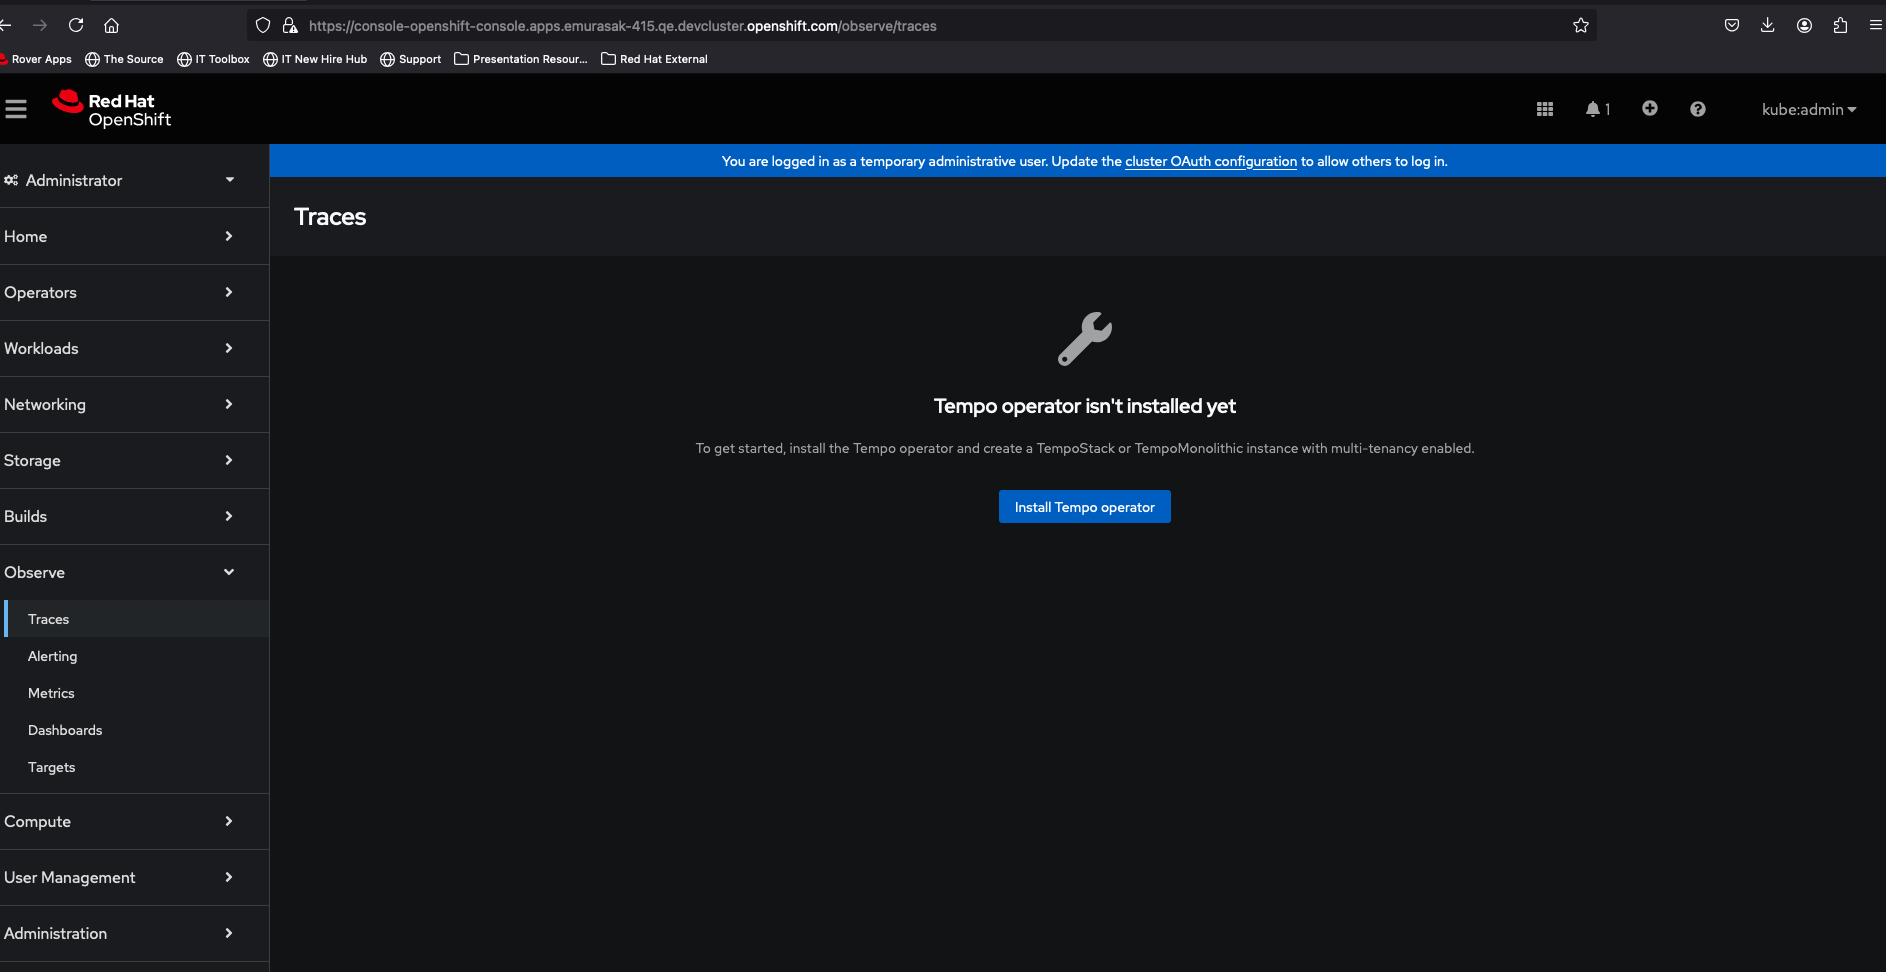Open the Rover Apps bookmark
This screenshot has width=1886, height=972.
click(x=36, y=59)
